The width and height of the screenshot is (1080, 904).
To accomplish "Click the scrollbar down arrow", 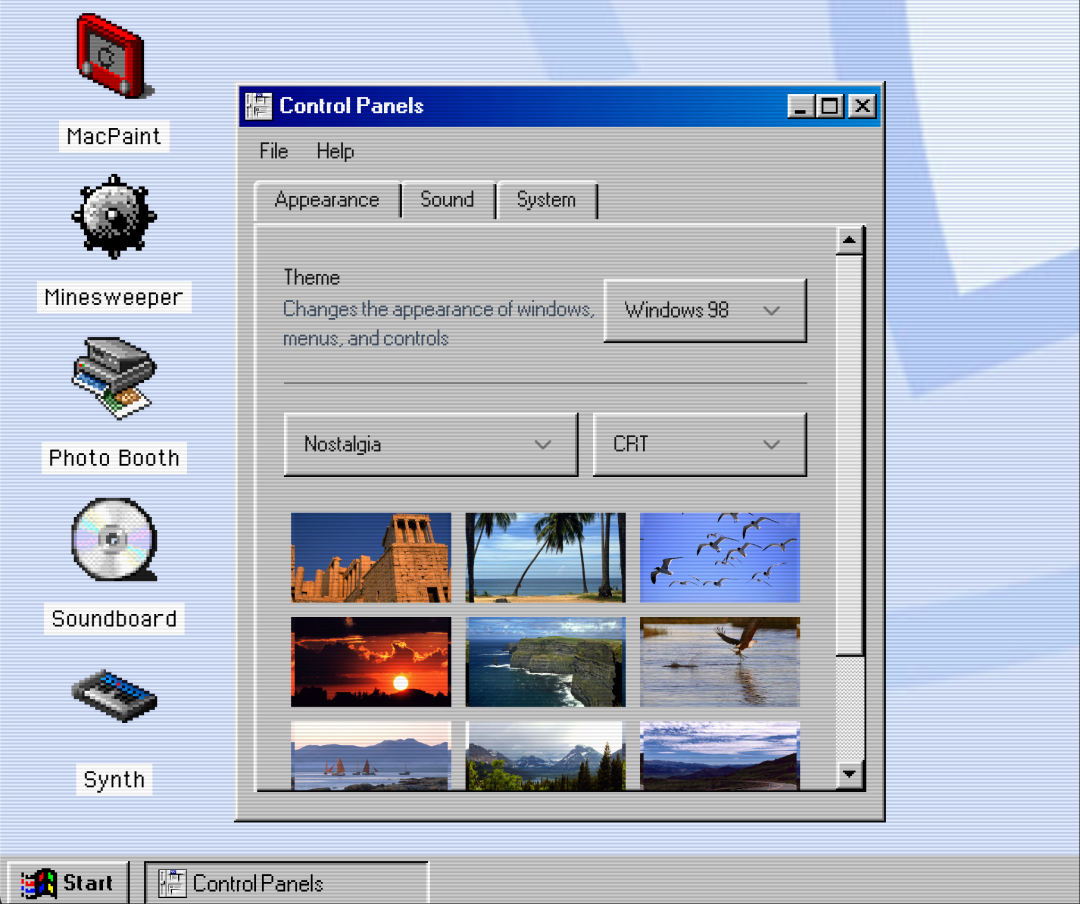I will 849,774.
